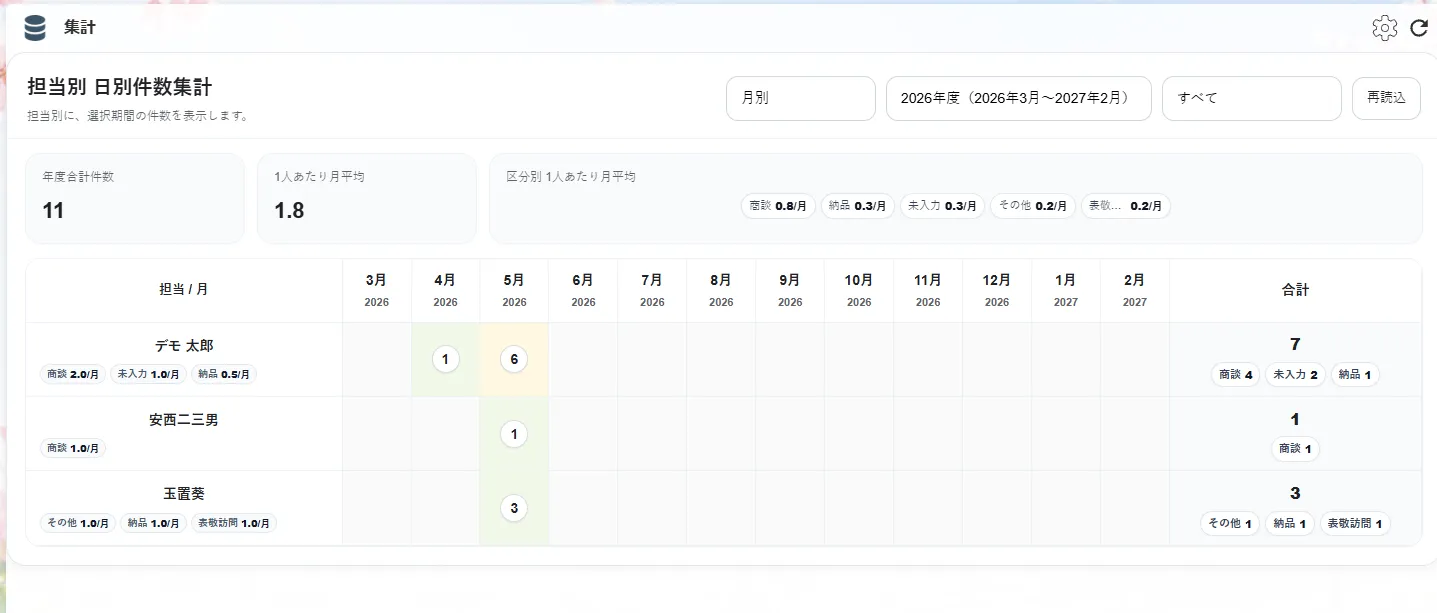The height and width of the screenshot is (613, 1437).
Task: Click the 6月 2026 column header
Action: (x=583, y=290)
